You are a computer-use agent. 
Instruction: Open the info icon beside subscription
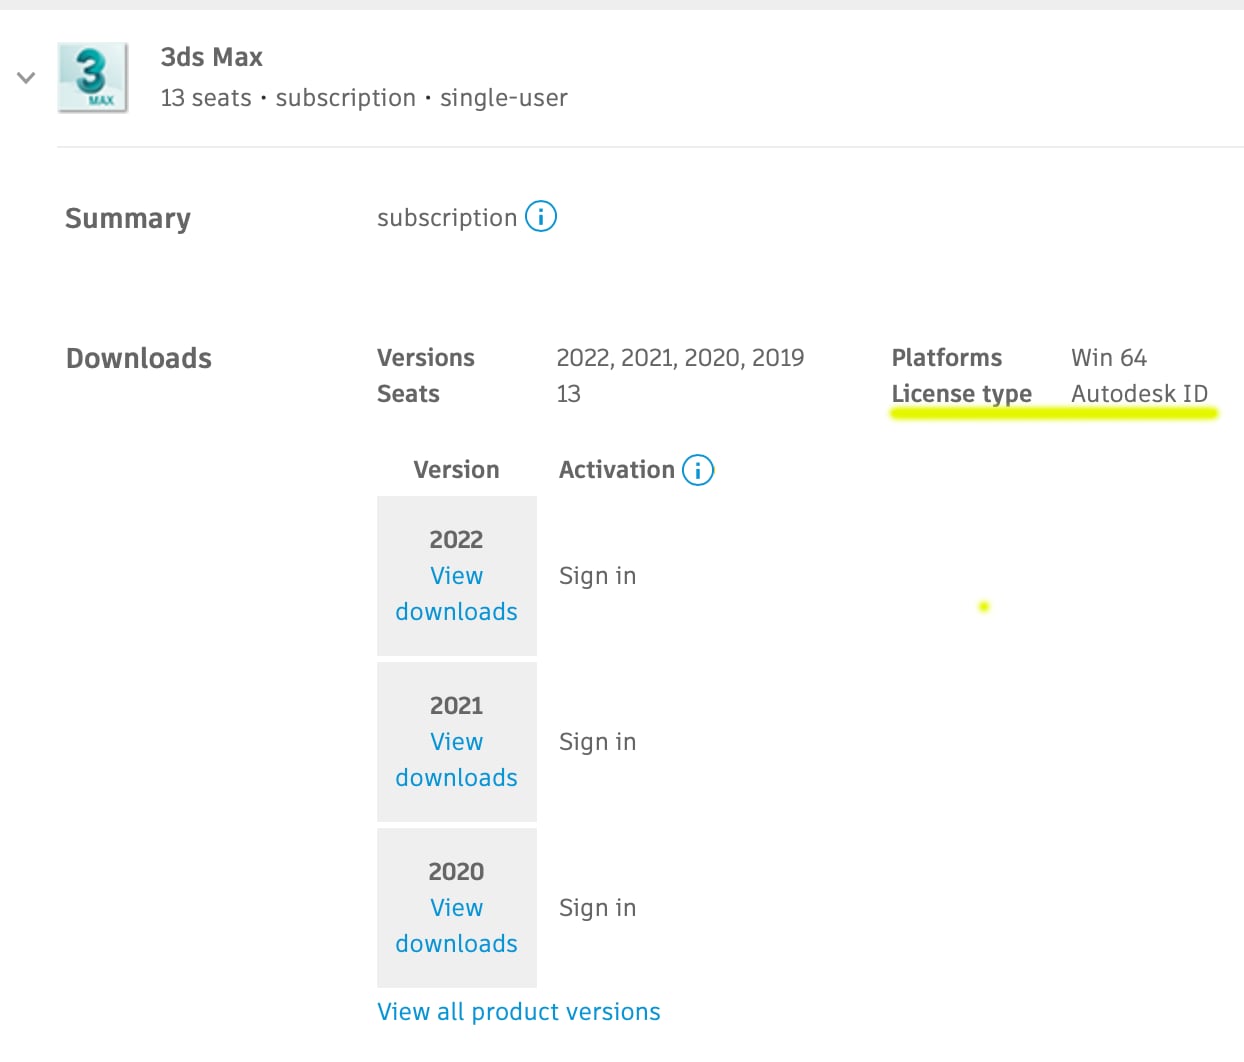click(541, 216)
